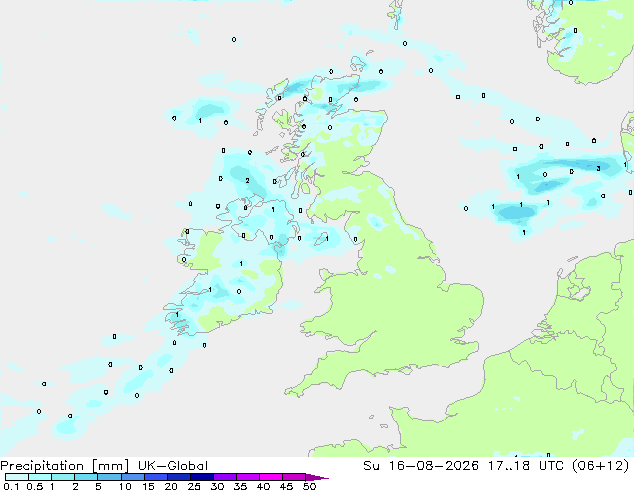The width and height of the screenshot is (634, 490).
Task: Click the 30–35 mm purple legend swatch
Action: tap(224, 477)
